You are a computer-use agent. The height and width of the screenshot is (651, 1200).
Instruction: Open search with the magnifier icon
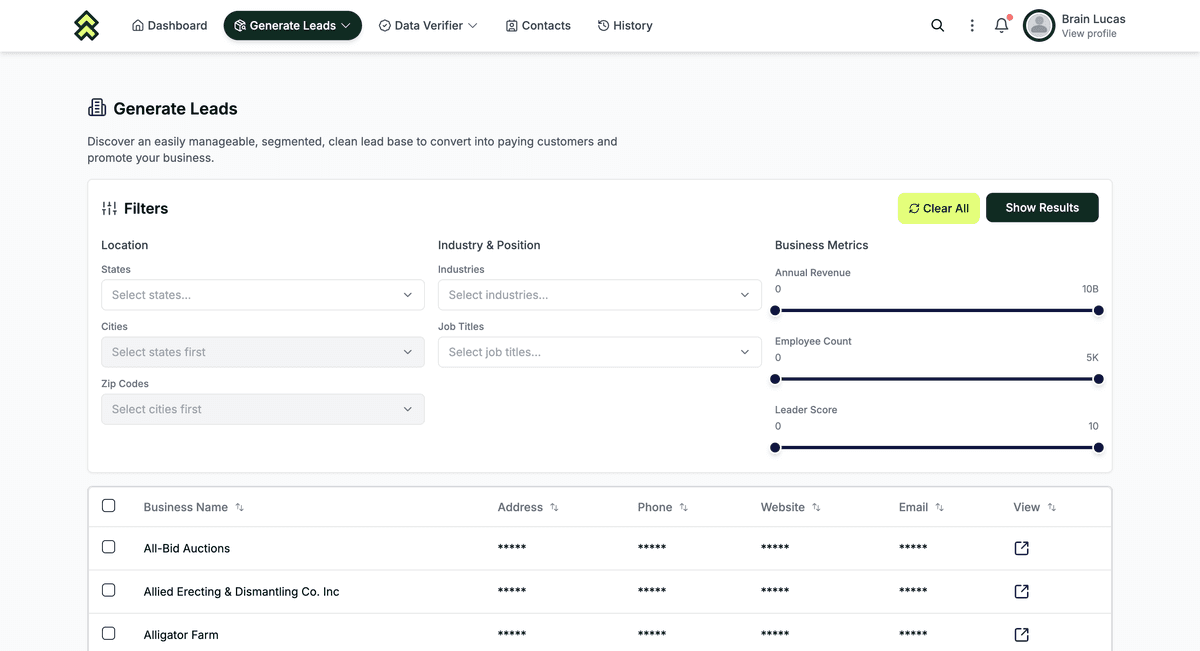[937, 24]
